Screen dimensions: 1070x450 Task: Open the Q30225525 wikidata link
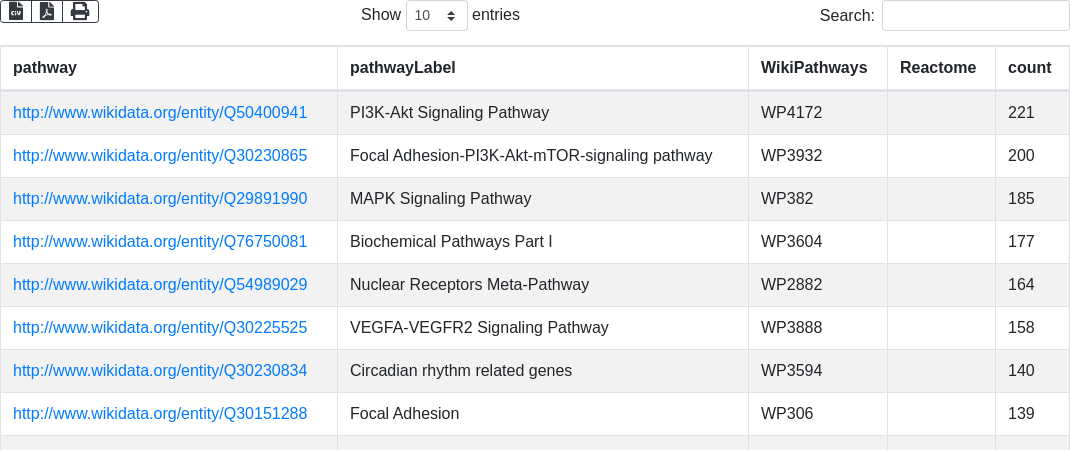point(160,328)
